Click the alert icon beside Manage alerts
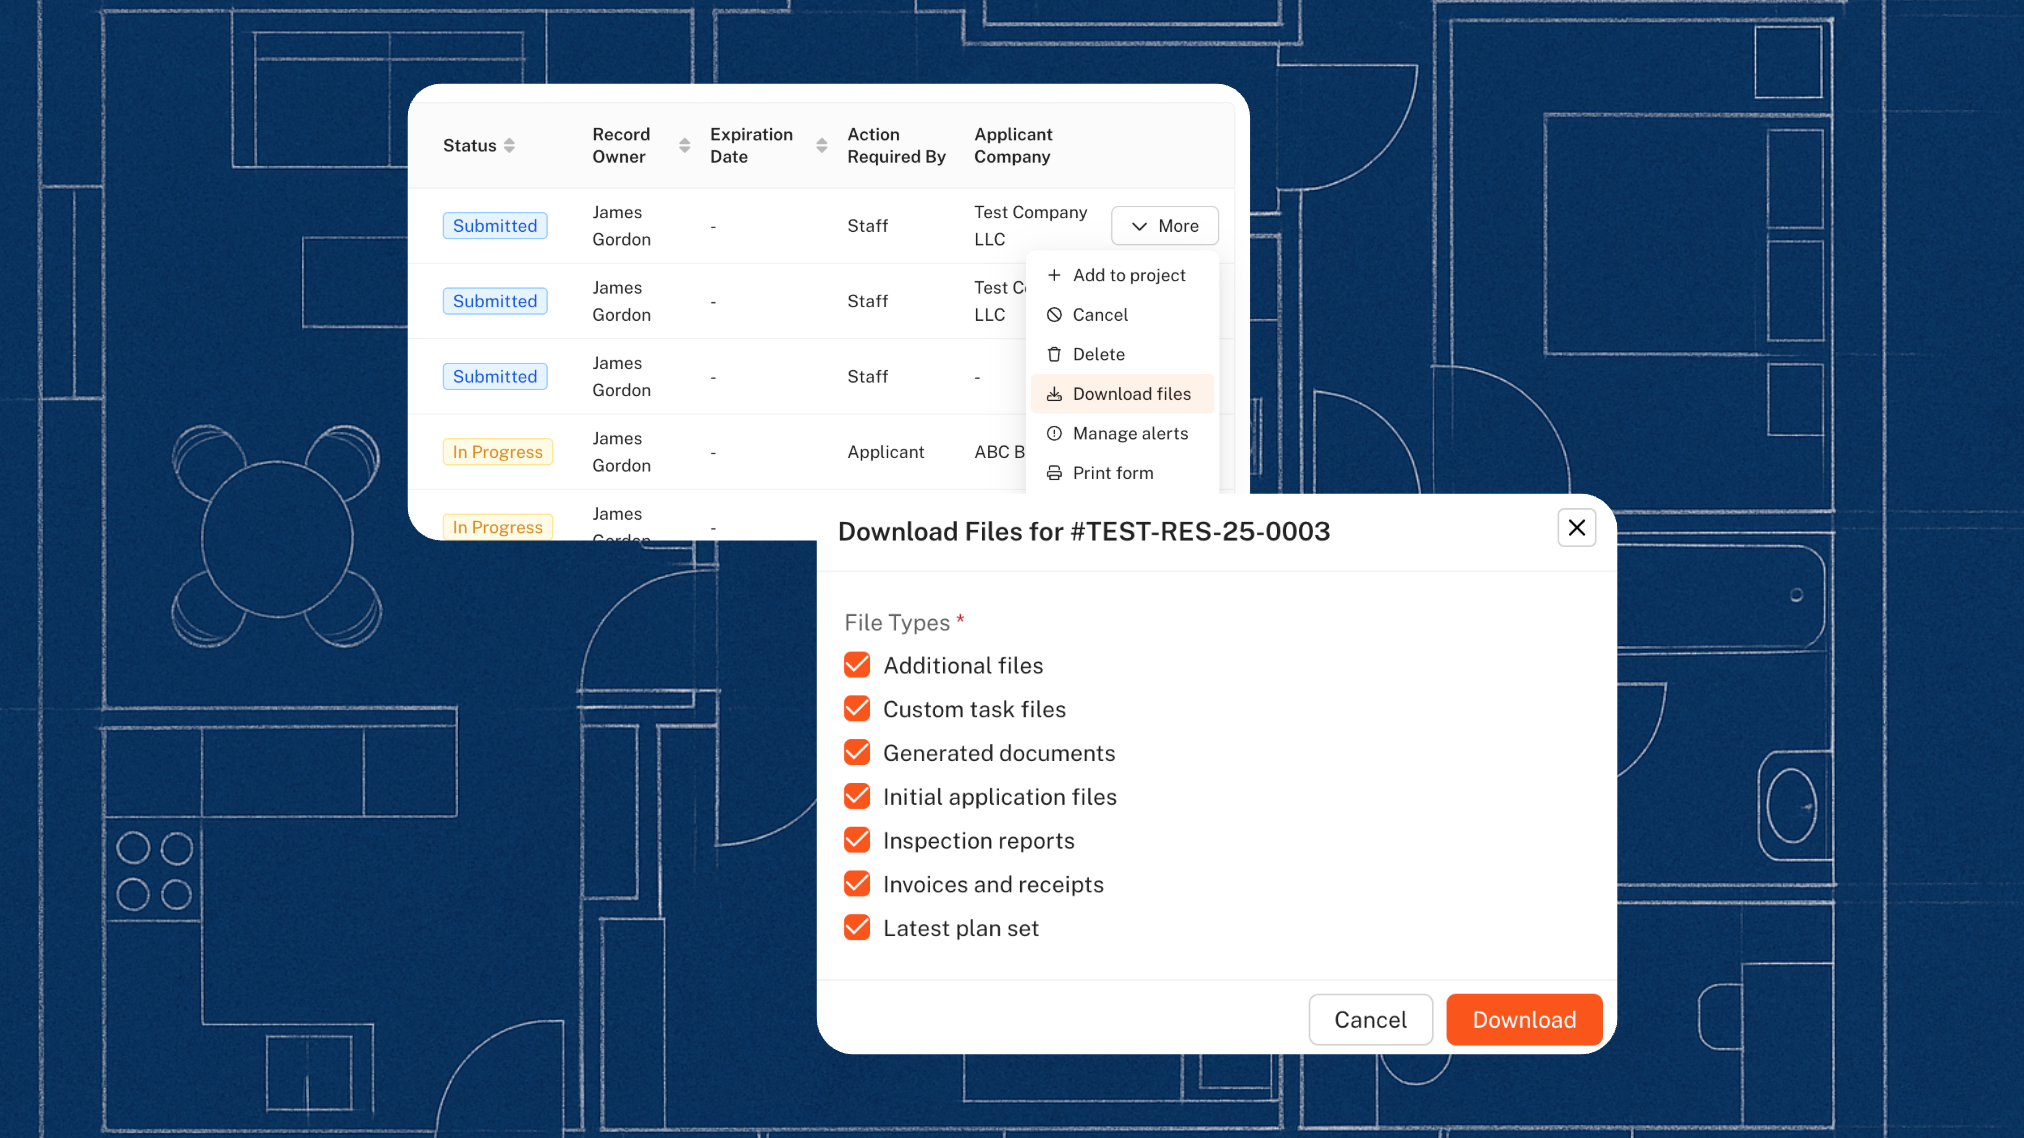This screenshot has height=1138, width=2024. [1054, 433]
